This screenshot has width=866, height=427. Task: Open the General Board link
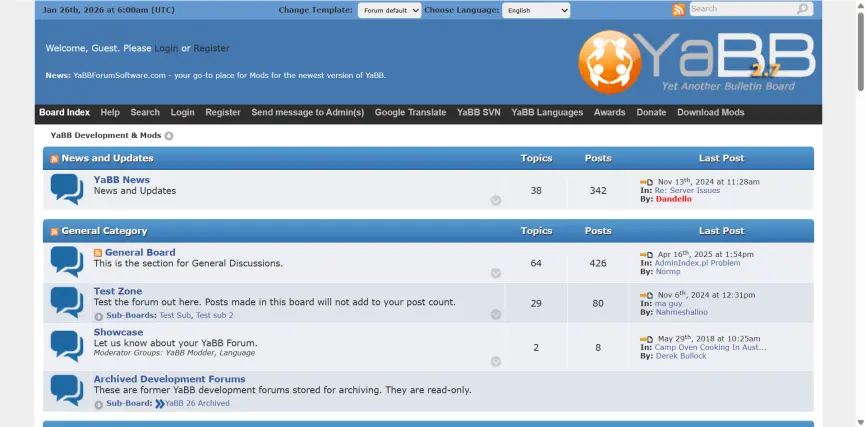140,252
